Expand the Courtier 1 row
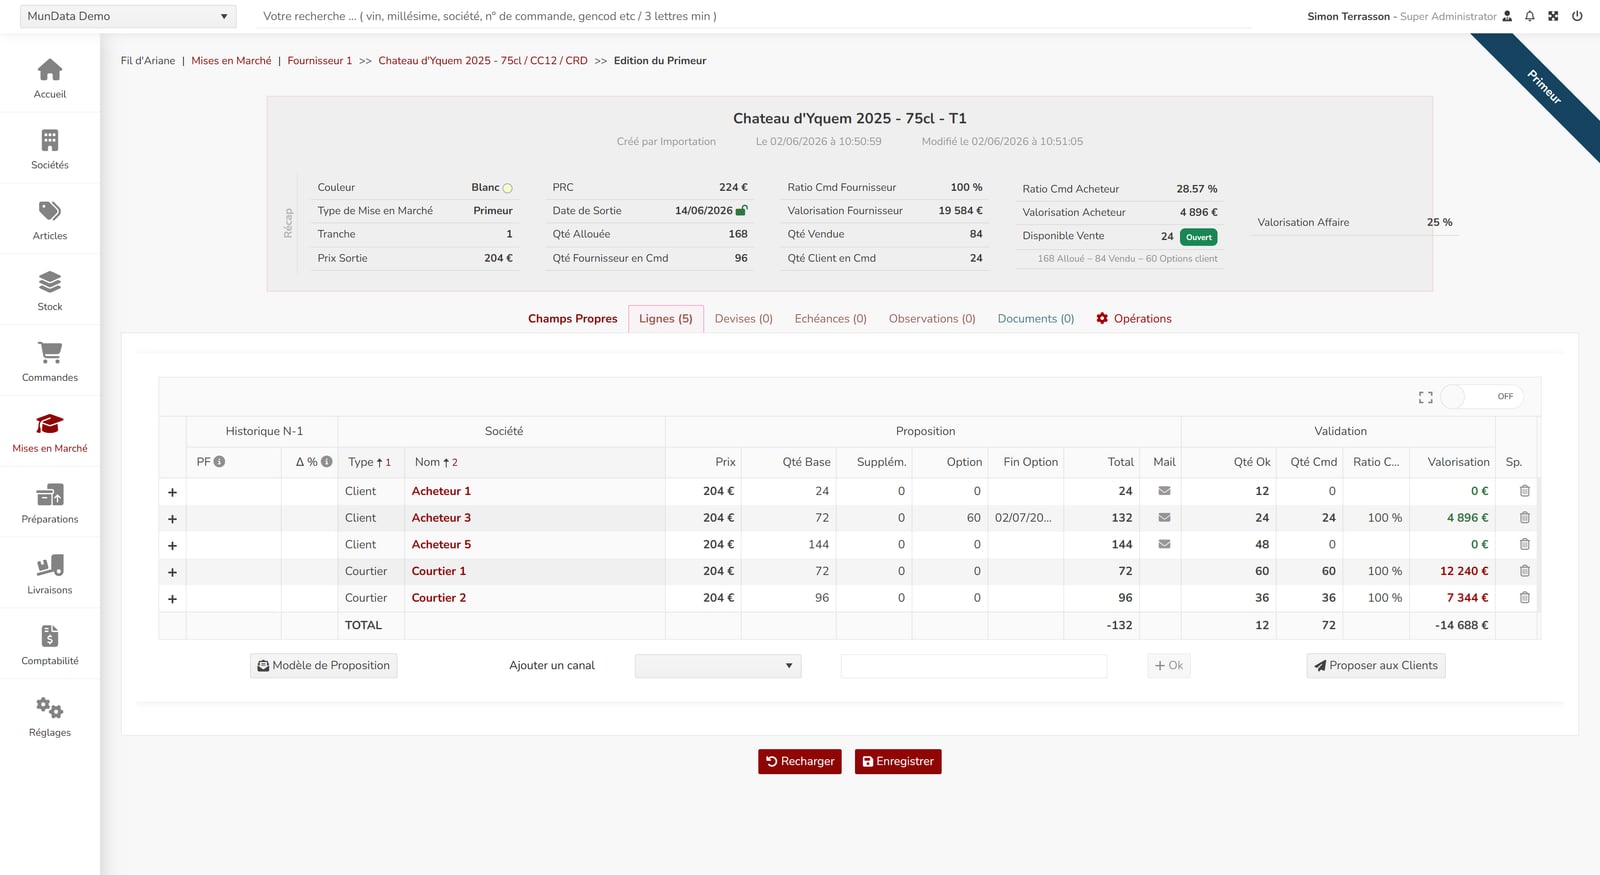This screenshot has height=875, width=1600. pyautogui.click(x=172, y=572)
